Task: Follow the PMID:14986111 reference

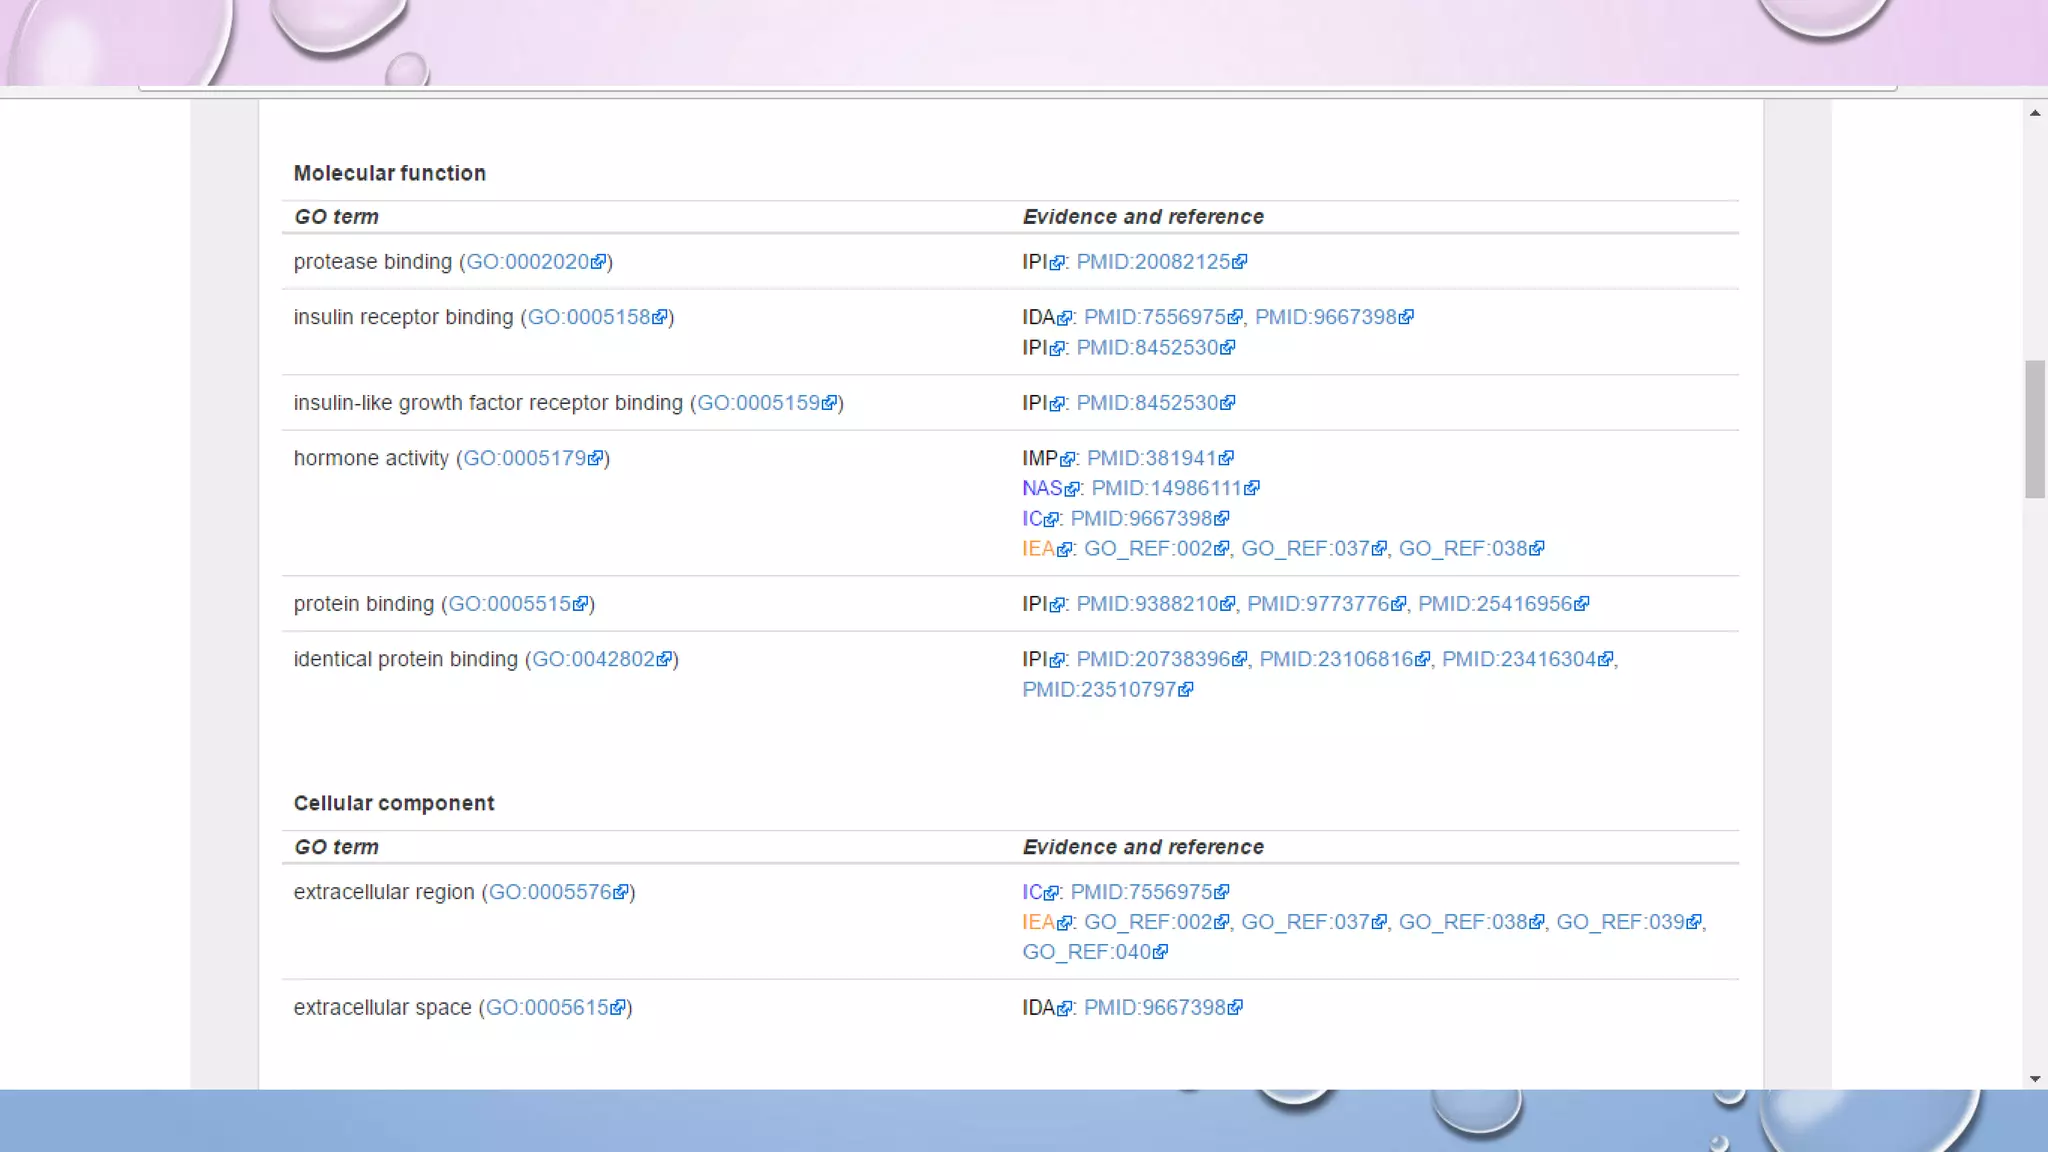Action: point(1165,488)
